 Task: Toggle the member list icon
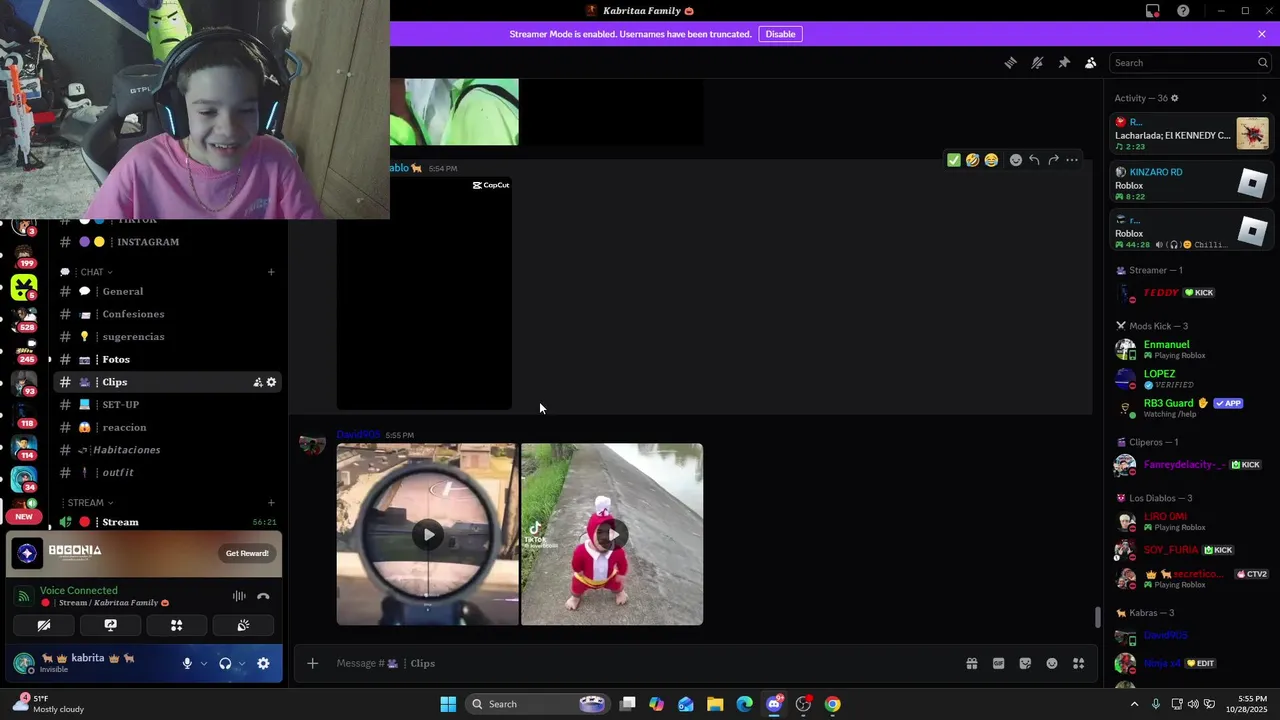[1091, 63]
